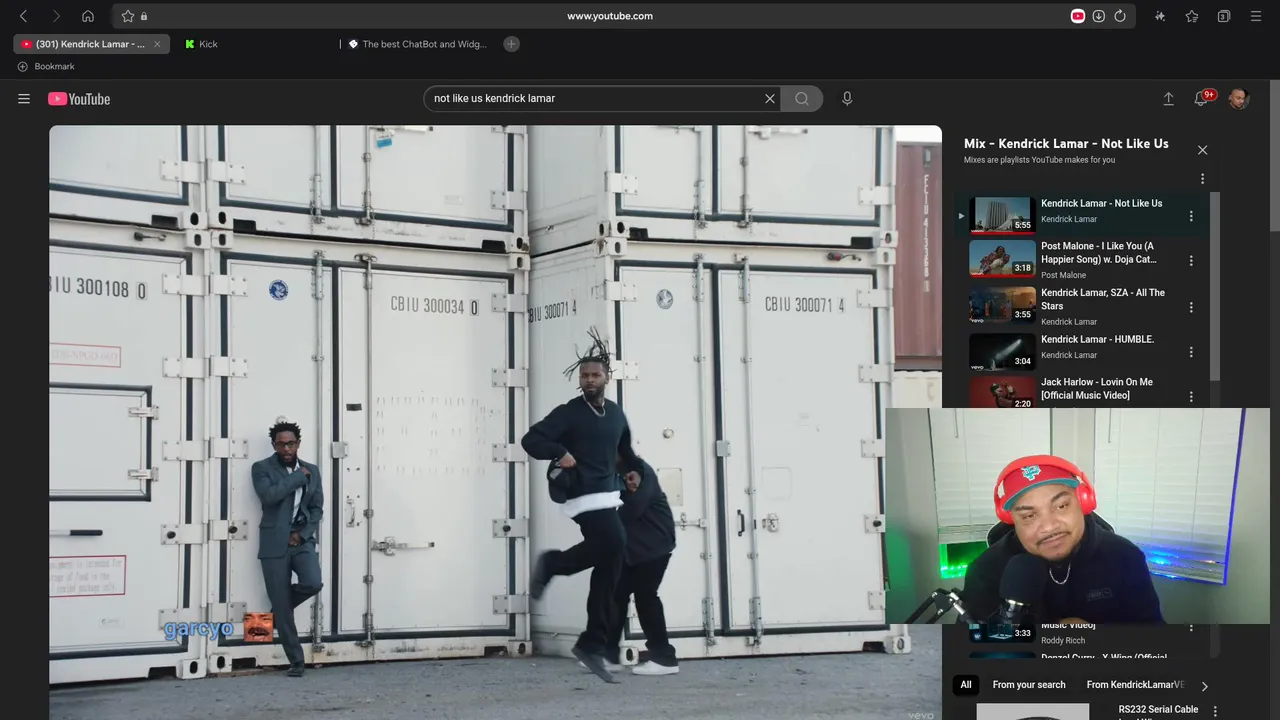Click the browser forward arrow
Screen dimensions: 1280x720
click(56, 16)
